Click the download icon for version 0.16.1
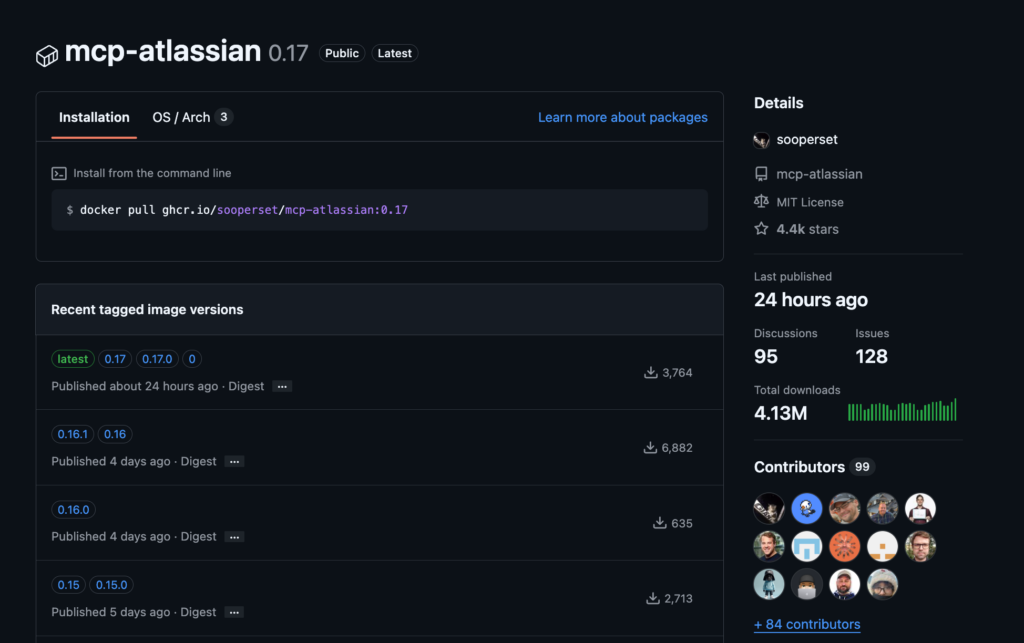The image size is (1024, 643). pos(649,448)
